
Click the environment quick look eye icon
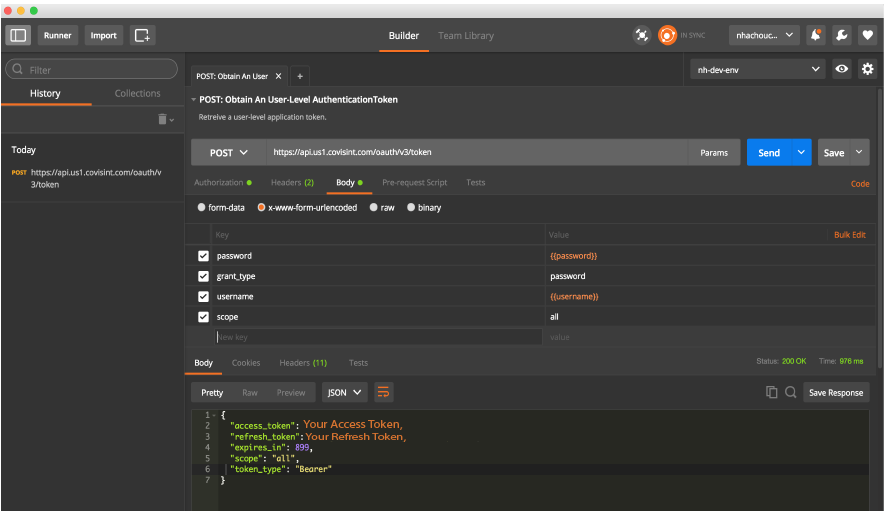click(842, 69)
